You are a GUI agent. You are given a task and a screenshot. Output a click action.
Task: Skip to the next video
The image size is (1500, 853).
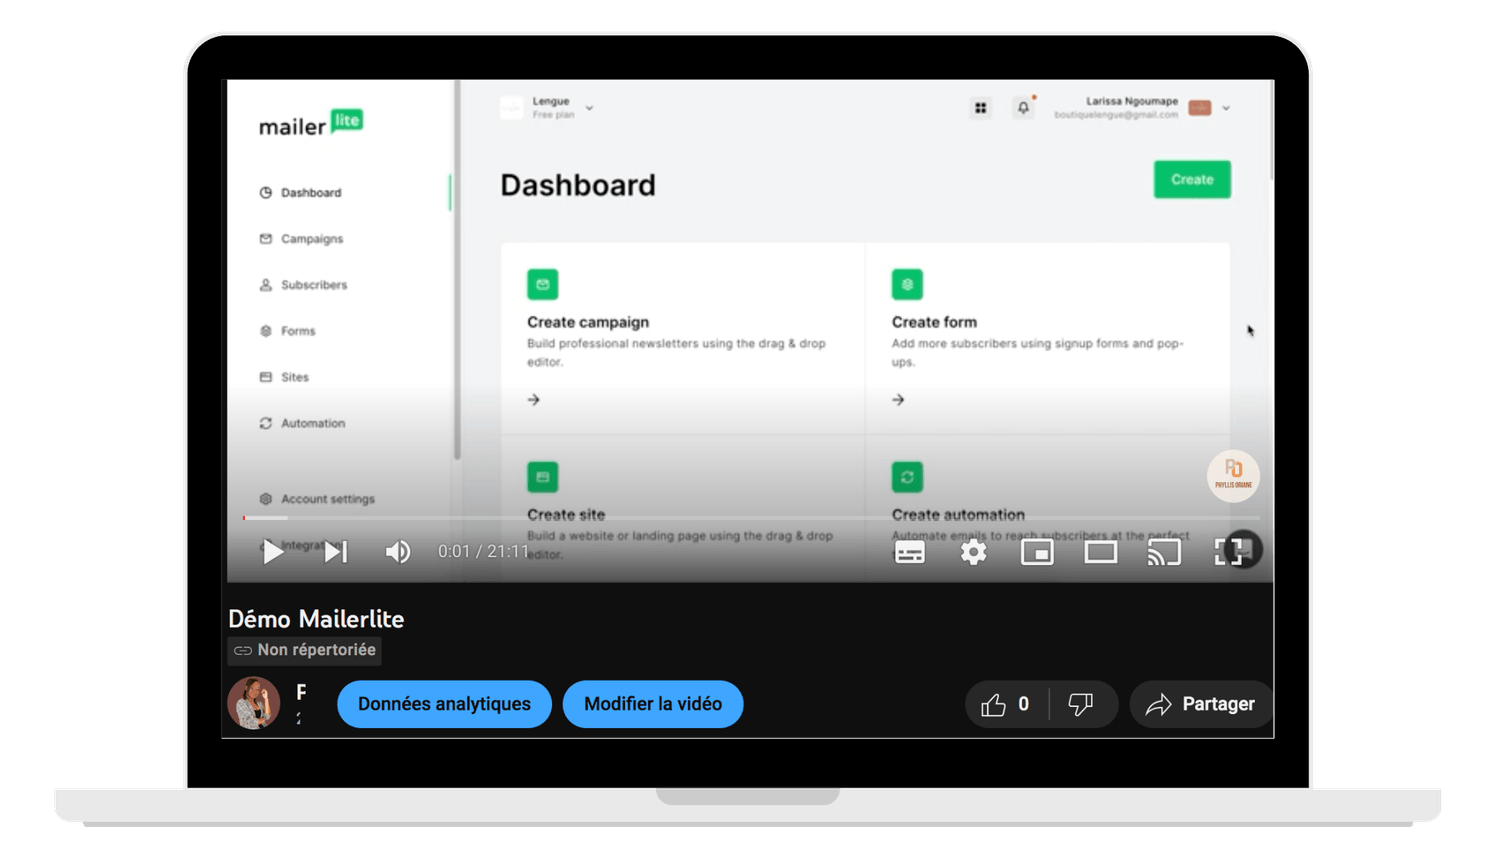pos(336,551)
